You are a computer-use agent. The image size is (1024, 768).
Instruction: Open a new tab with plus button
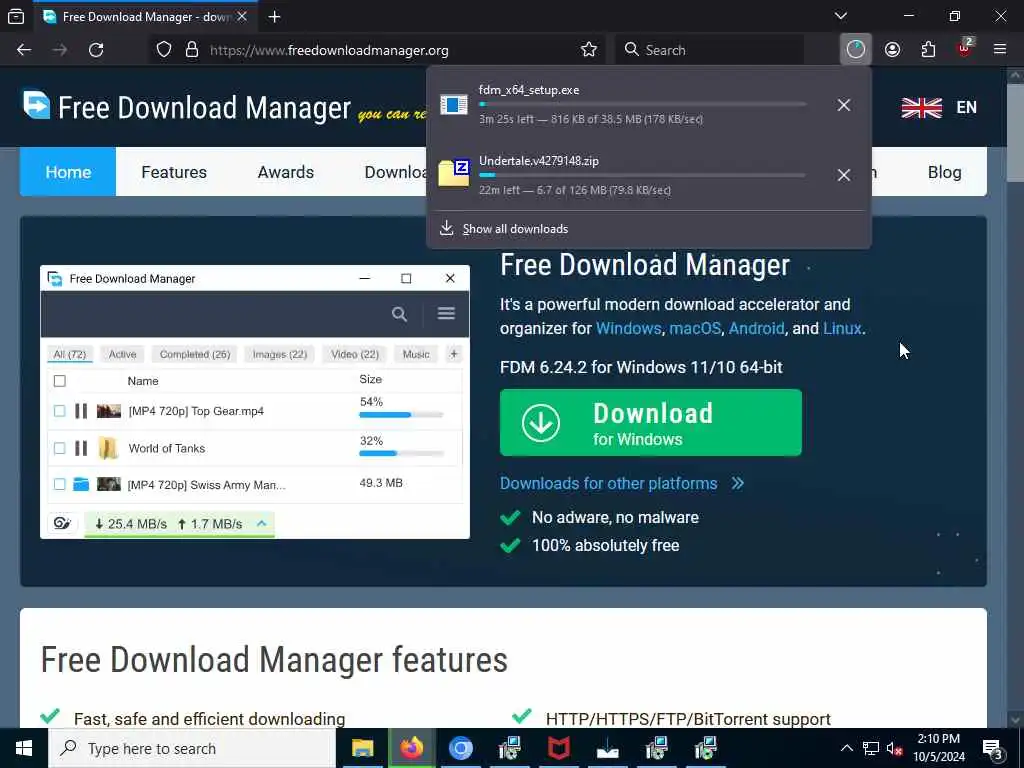(274, 16)
